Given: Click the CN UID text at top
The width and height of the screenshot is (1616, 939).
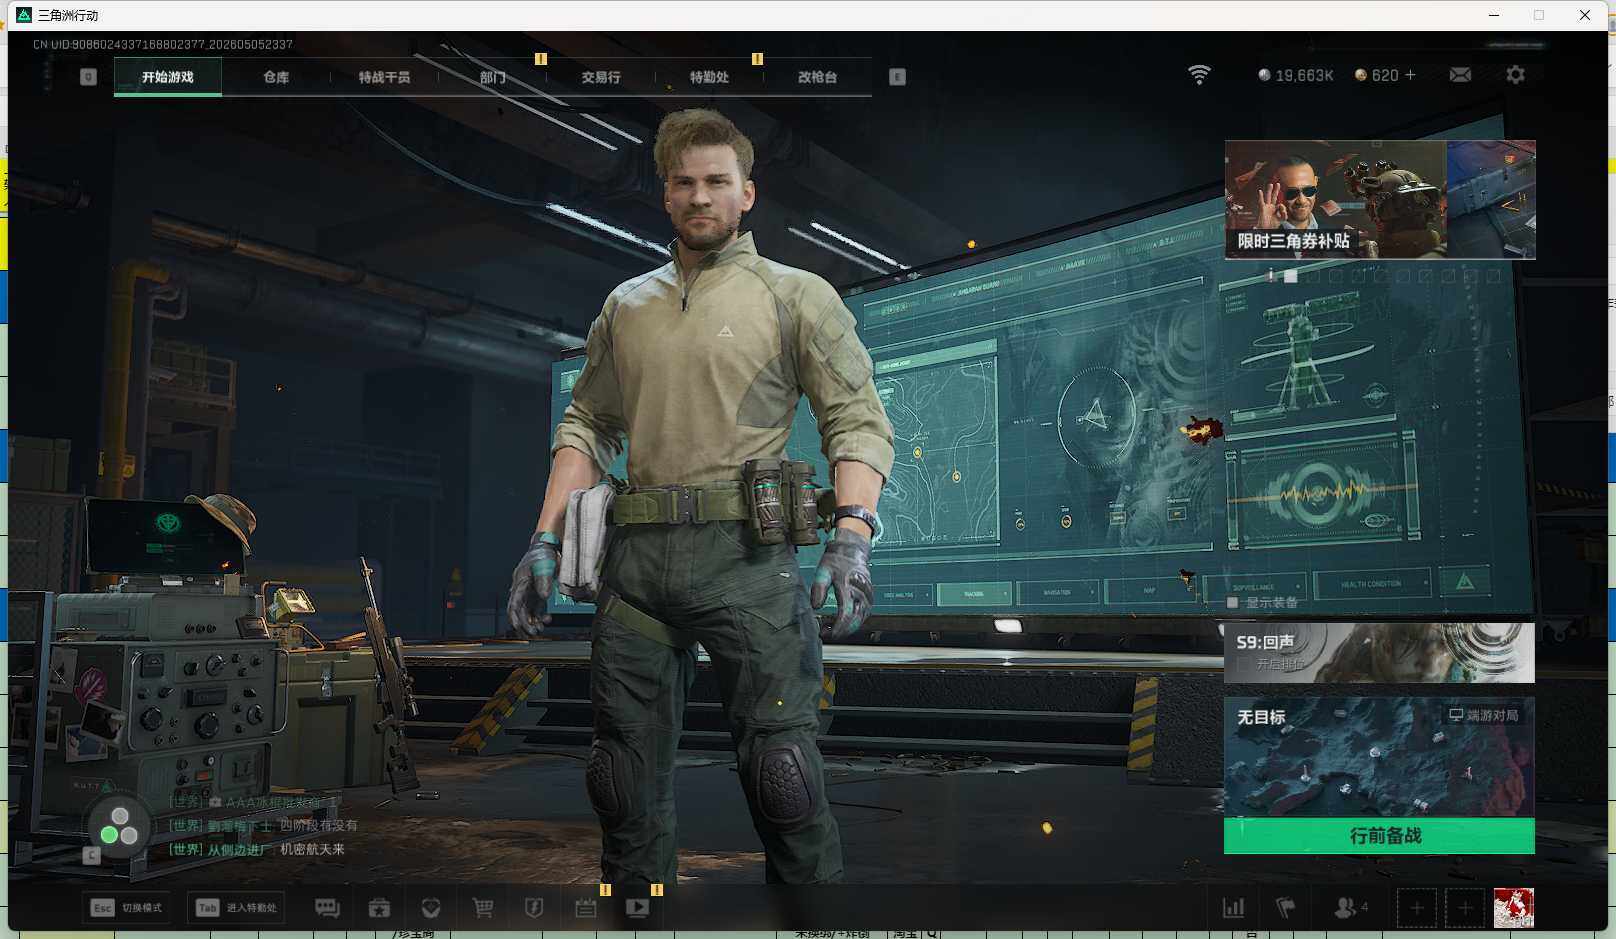Looking at the screenshot, I should coord(163,44).
